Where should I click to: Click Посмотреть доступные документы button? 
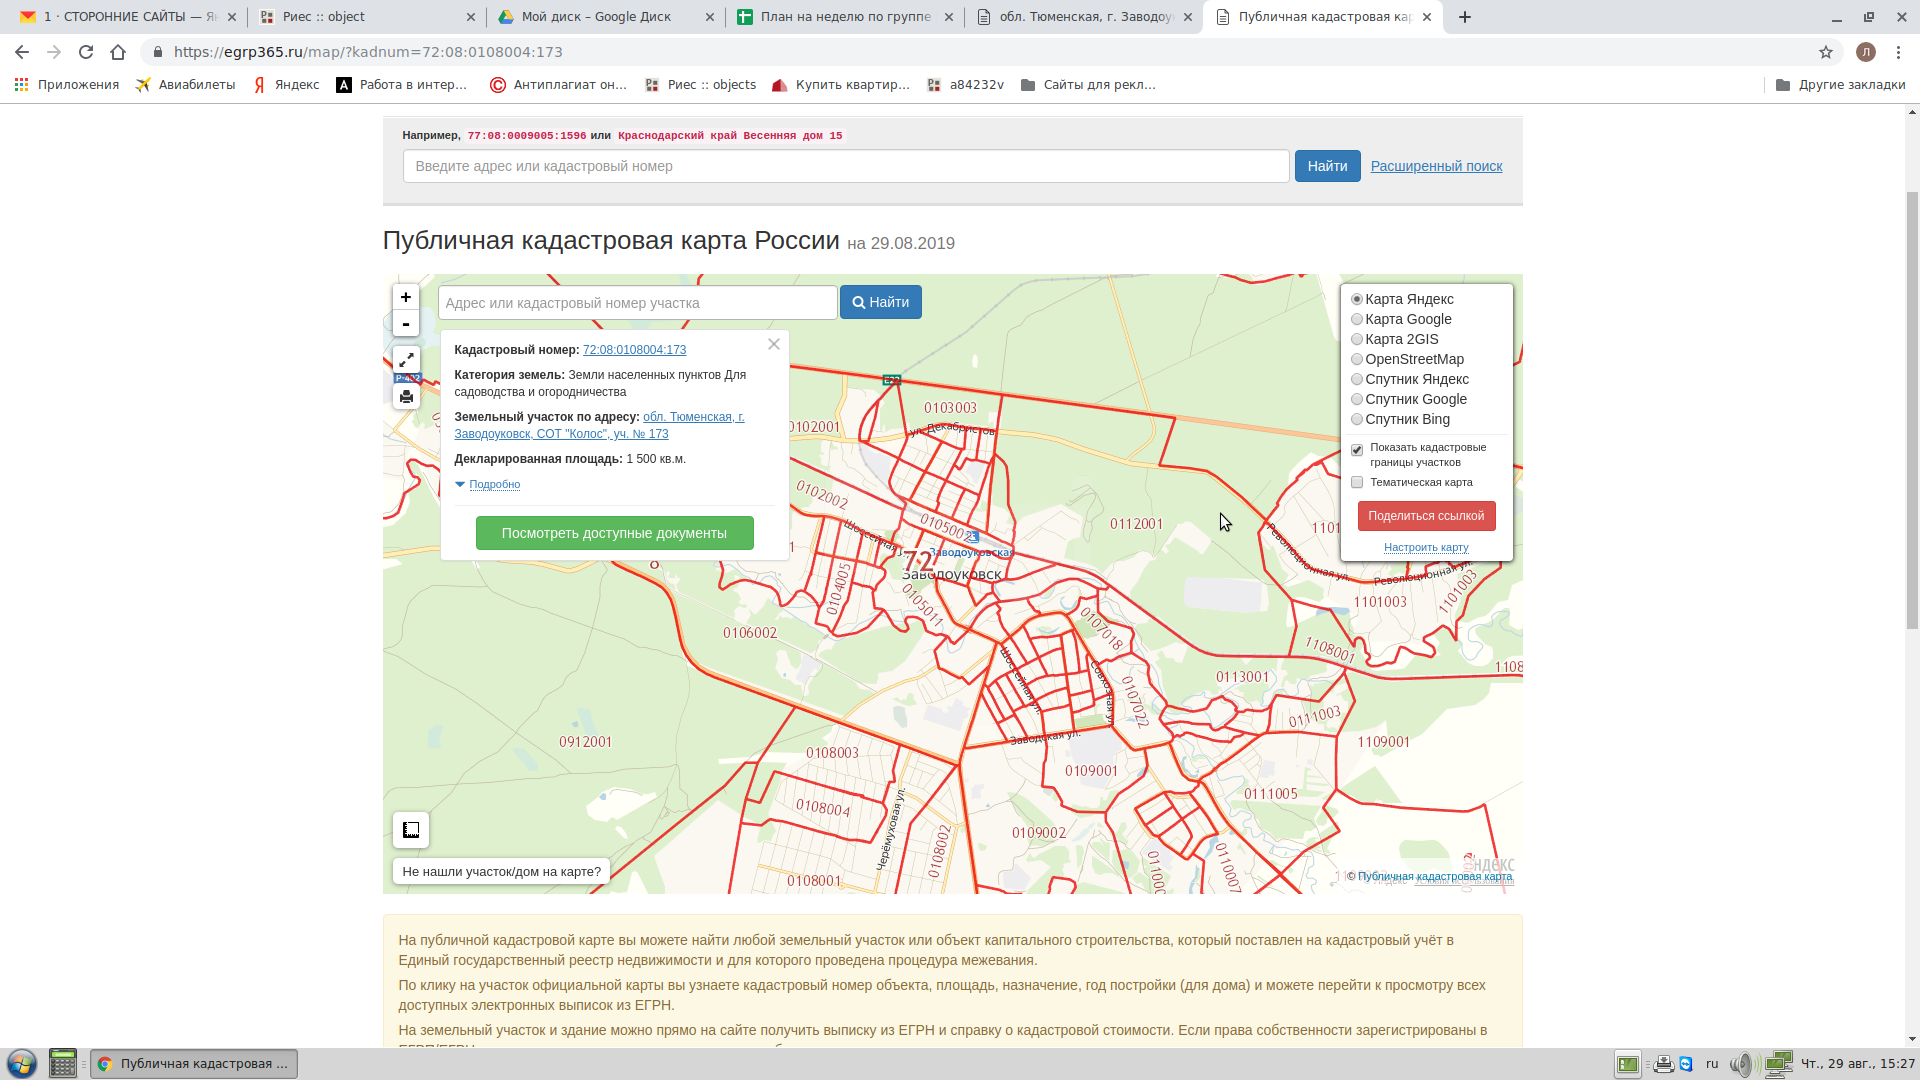coord(615,533)
